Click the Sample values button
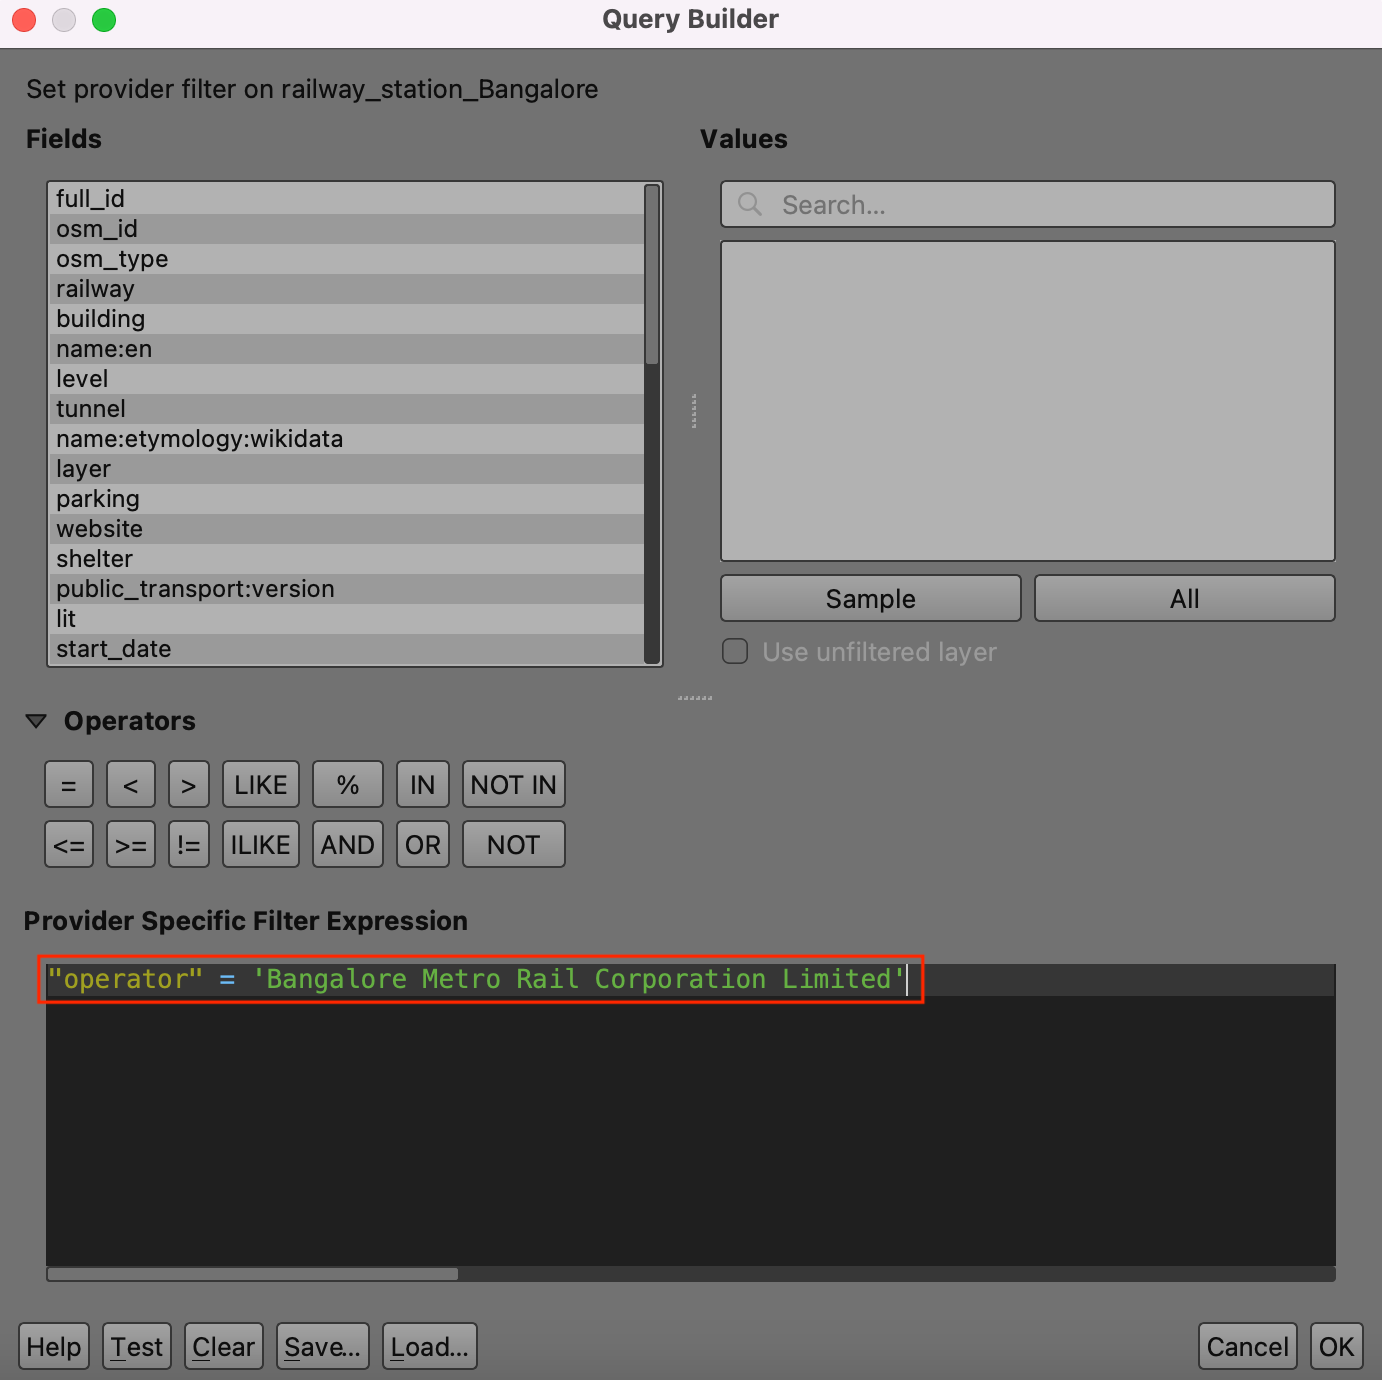This screenshot has width=1382, height=1380. (871, 598)
